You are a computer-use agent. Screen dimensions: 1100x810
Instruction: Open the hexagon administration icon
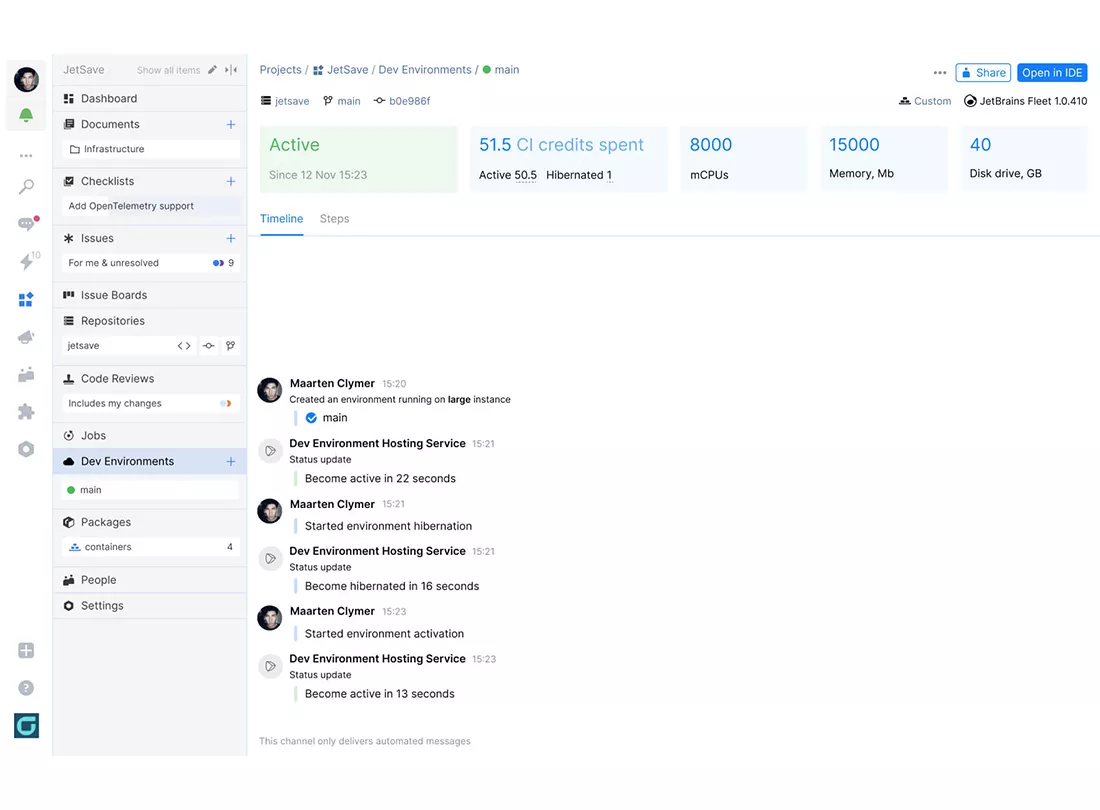[x=26, y=450]
